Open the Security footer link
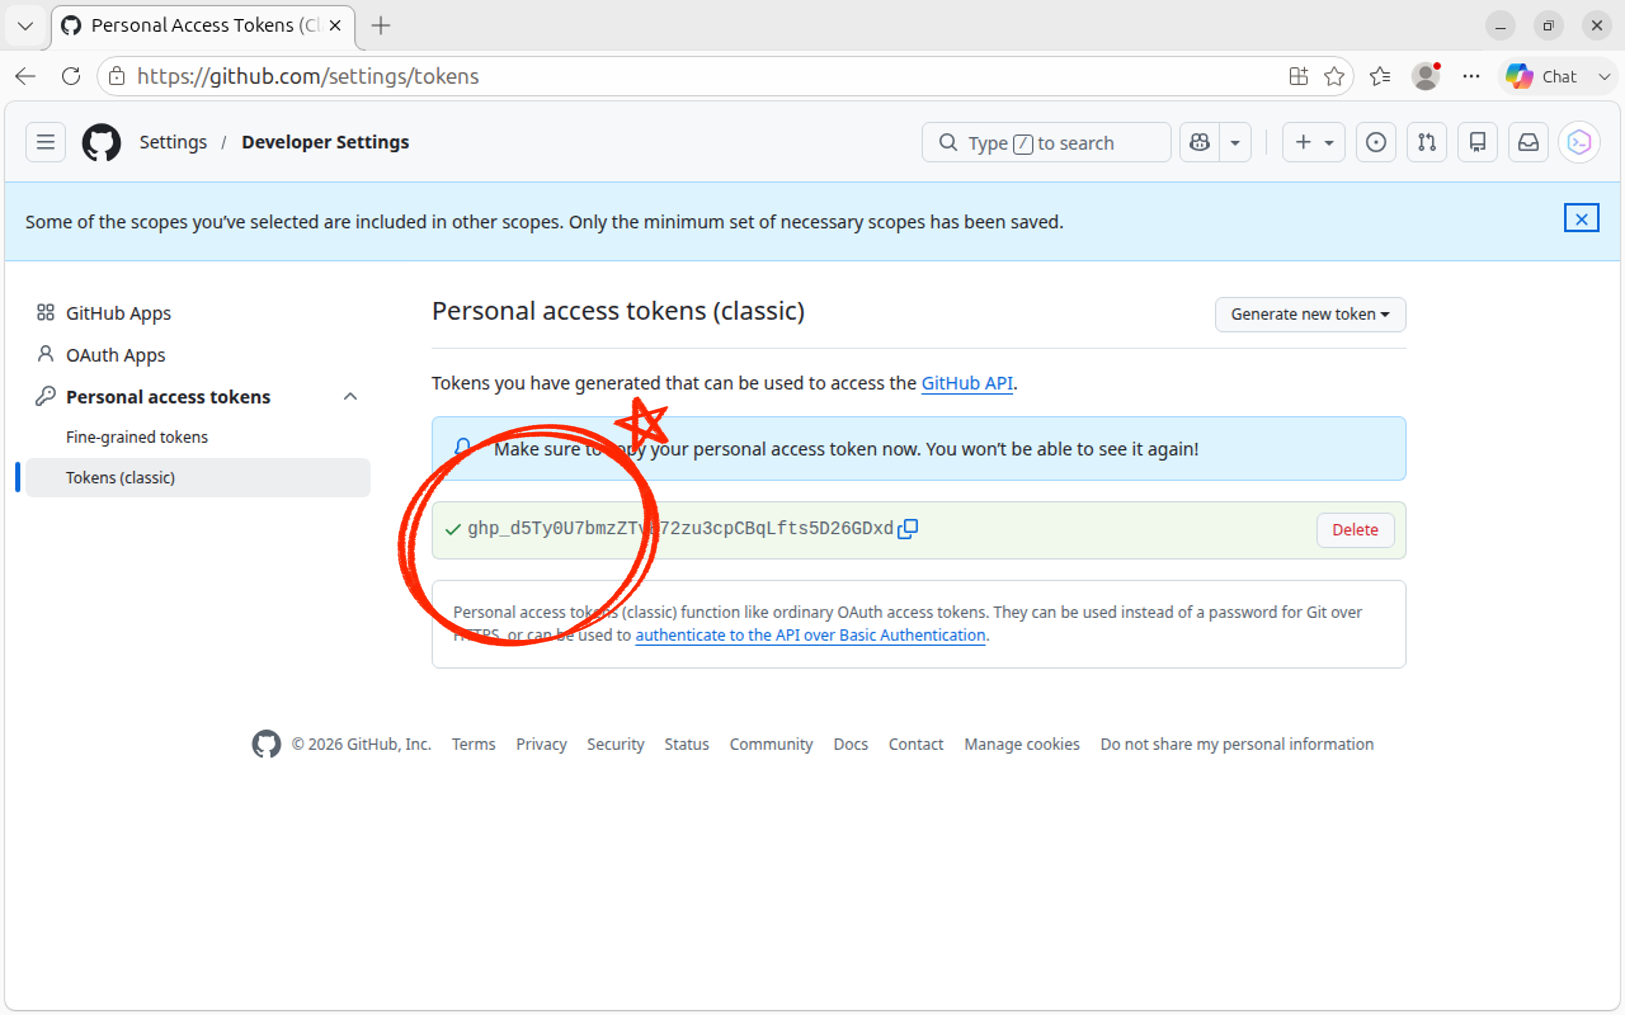1625x1015 pixels. click(x=615, y=744)
